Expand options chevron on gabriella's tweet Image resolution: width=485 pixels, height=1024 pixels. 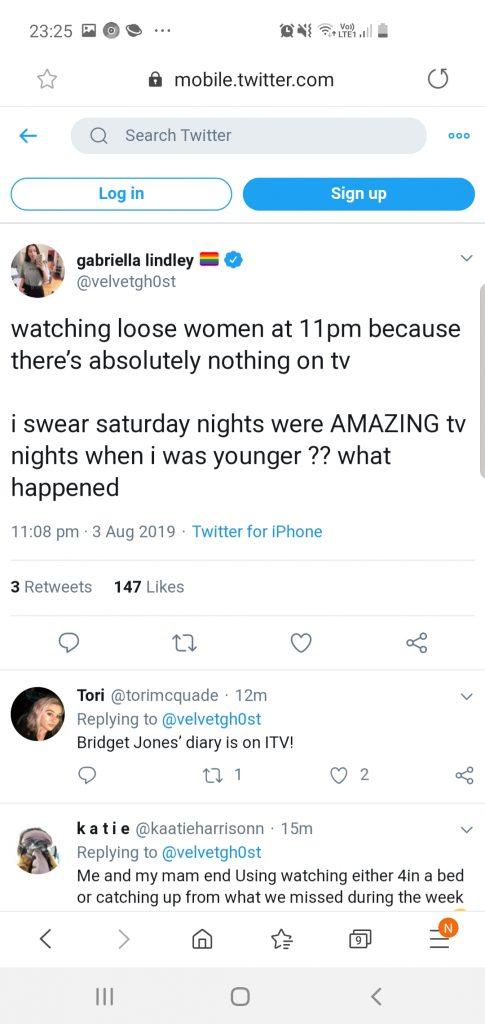(x=466, y=259)
